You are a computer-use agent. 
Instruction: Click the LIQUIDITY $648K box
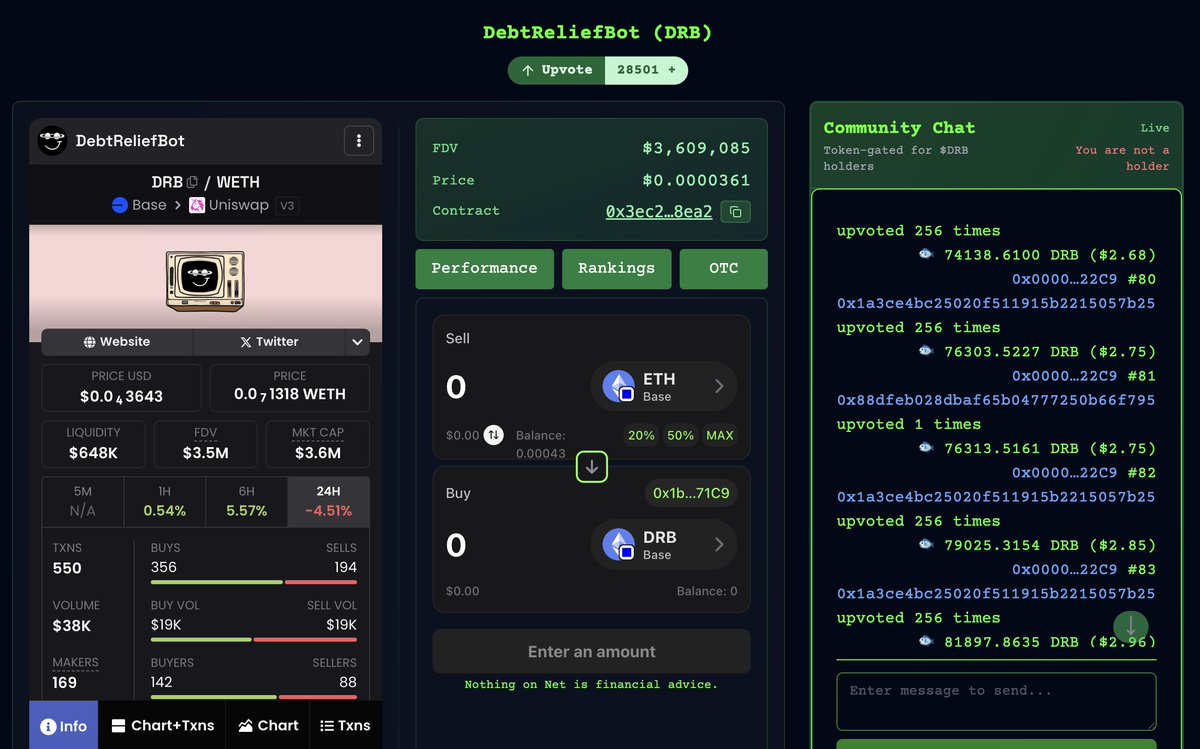click(93, 444)
